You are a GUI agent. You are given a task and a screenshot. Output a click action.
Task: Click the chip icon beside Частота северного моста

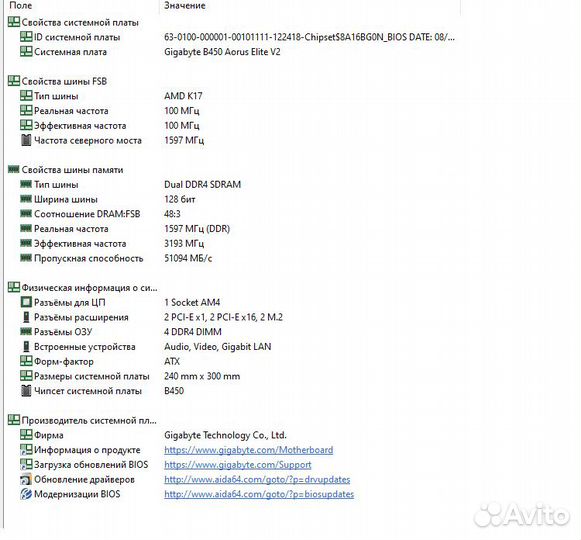point(26,140)
